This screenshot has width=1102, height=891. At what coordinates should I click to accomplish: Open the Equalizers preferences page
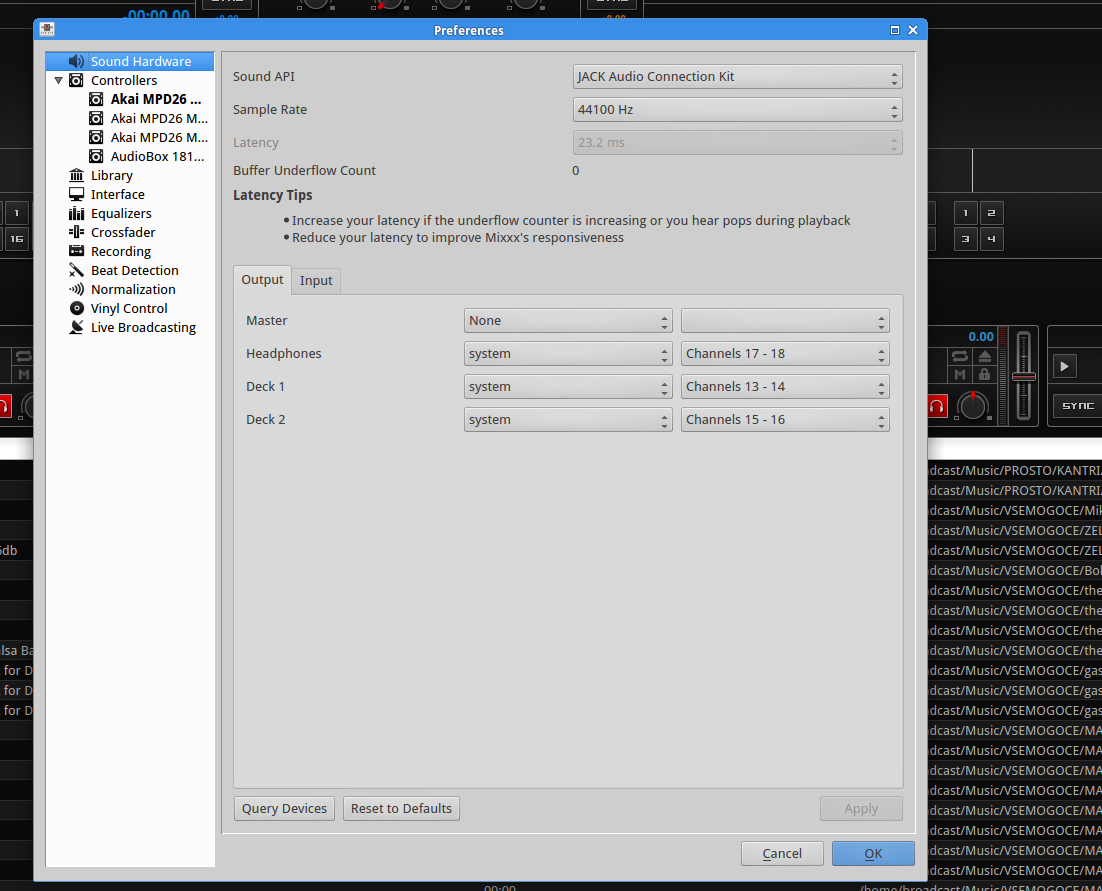point(121,213)
